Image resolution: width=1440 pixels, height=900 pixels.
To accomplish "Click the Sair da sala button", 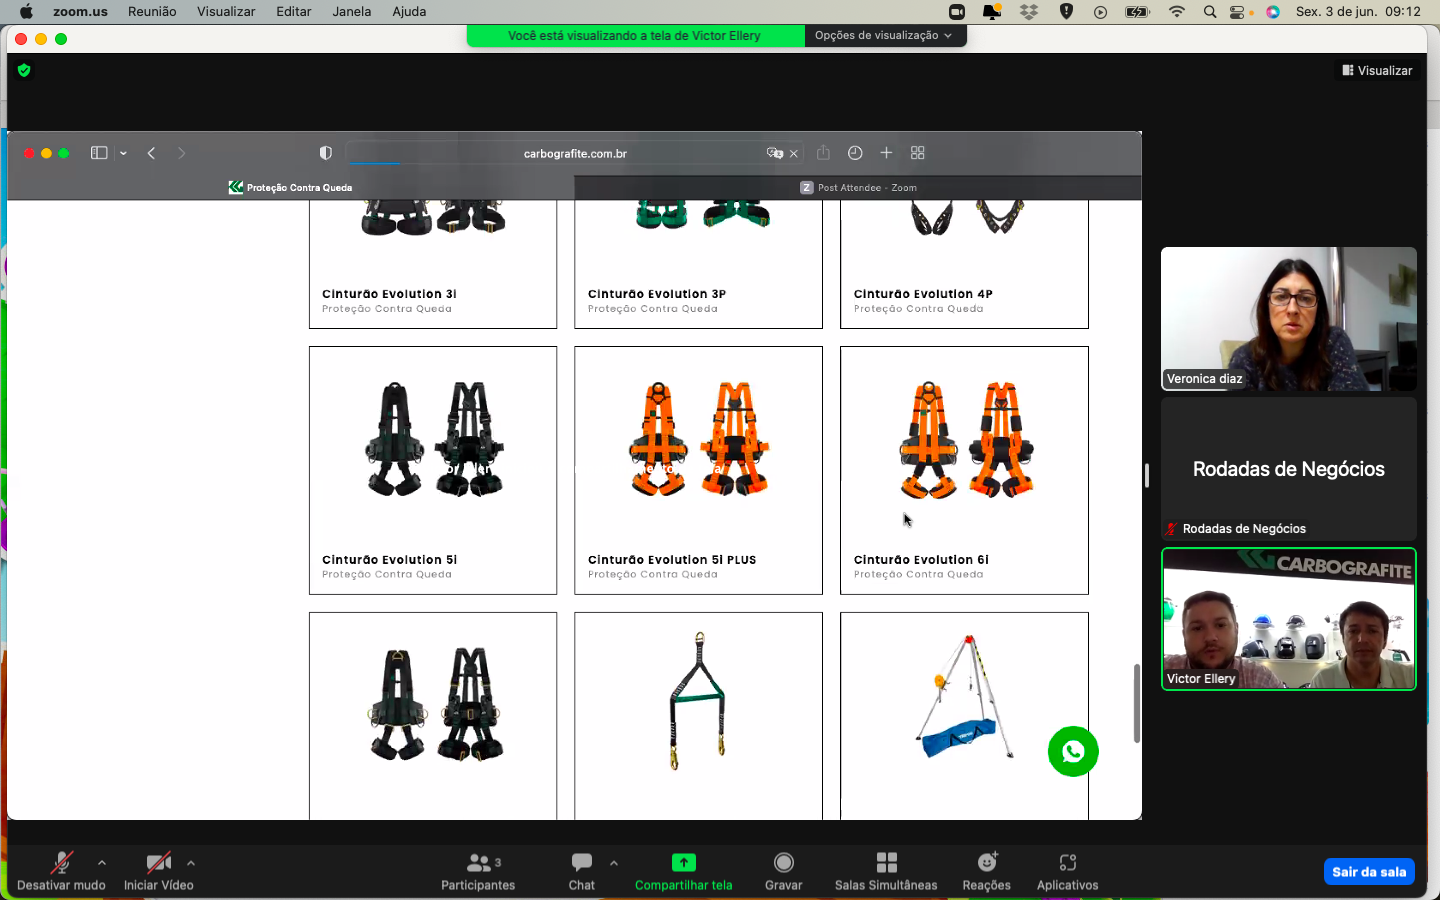I will pyautogui.click(x=1368, y=872).
